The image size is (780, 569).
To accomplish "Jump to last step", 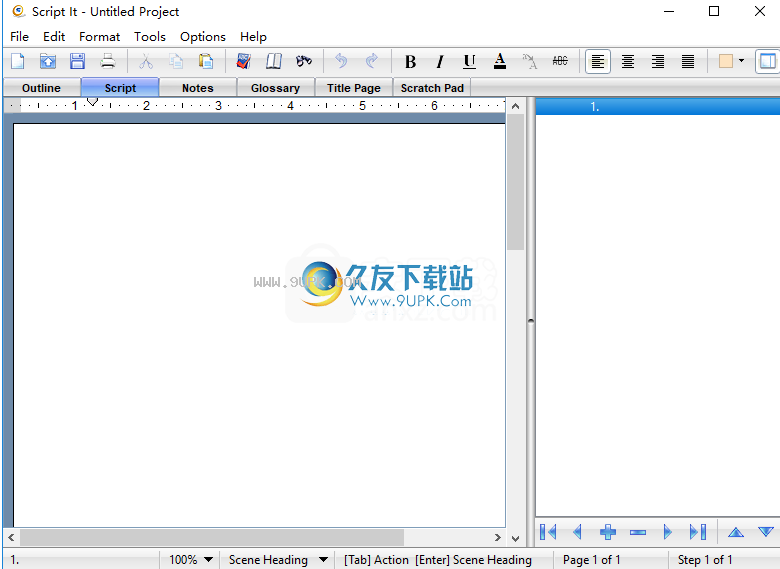I will click(x=698, y=532).
